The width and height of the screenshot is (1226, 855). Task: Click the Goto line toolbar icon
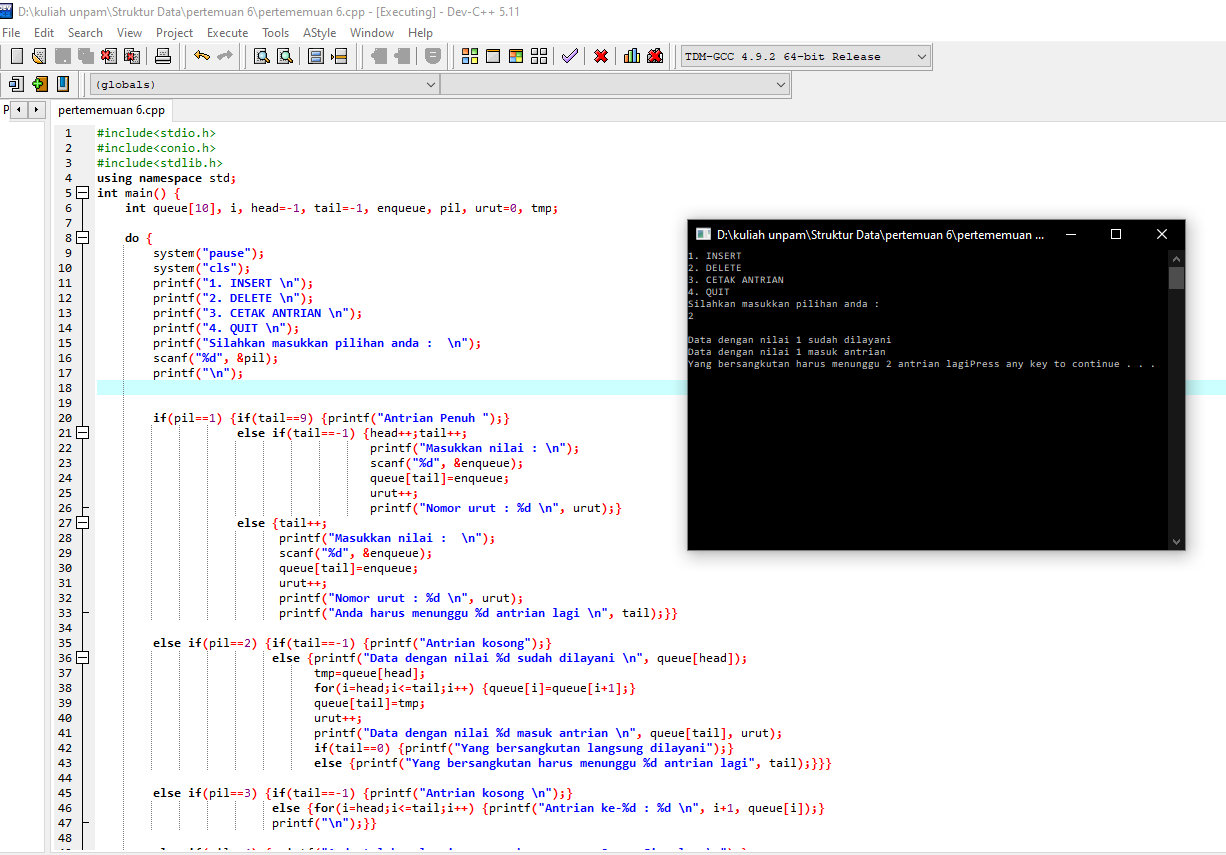pos(339,56)
